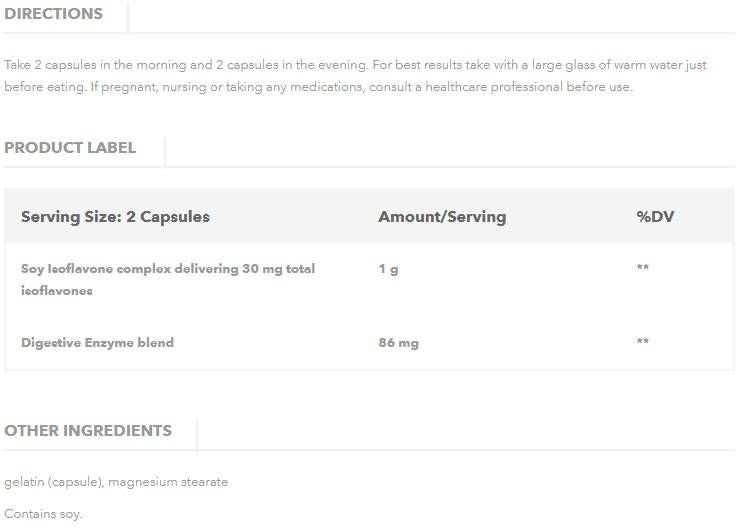The height and width of the screenshot is (530, 747).
Task: Click the "Serving Size: 2 Capsules" column header
Action: tap(115, 217)
